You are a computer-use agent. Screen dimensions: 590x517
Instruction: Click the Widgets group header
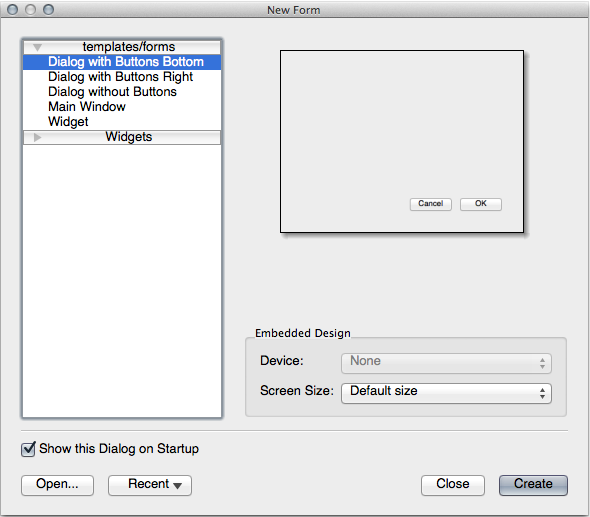122,137
